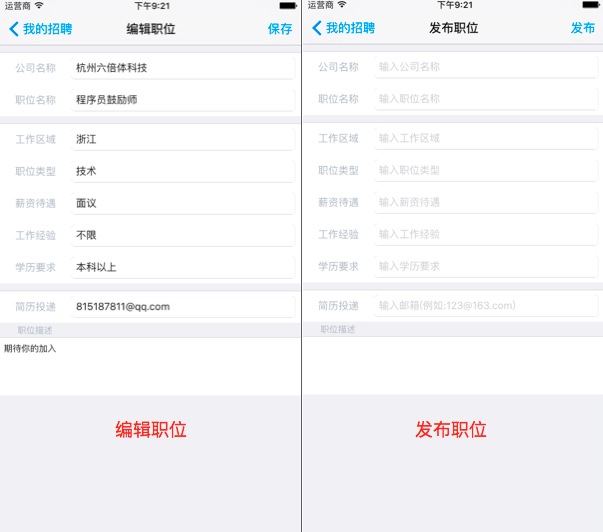603x532 pixels.
Task: Click the 发布 publish button
Action: coord(582,28)
